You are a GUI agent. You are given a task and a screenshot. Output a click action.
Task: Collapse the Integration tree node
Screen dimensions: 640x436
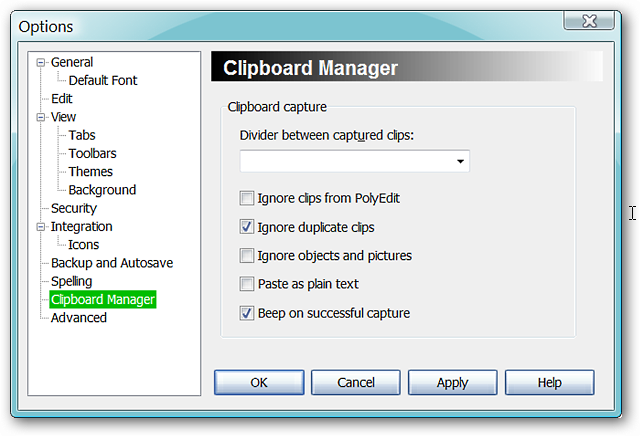(40, 227)
